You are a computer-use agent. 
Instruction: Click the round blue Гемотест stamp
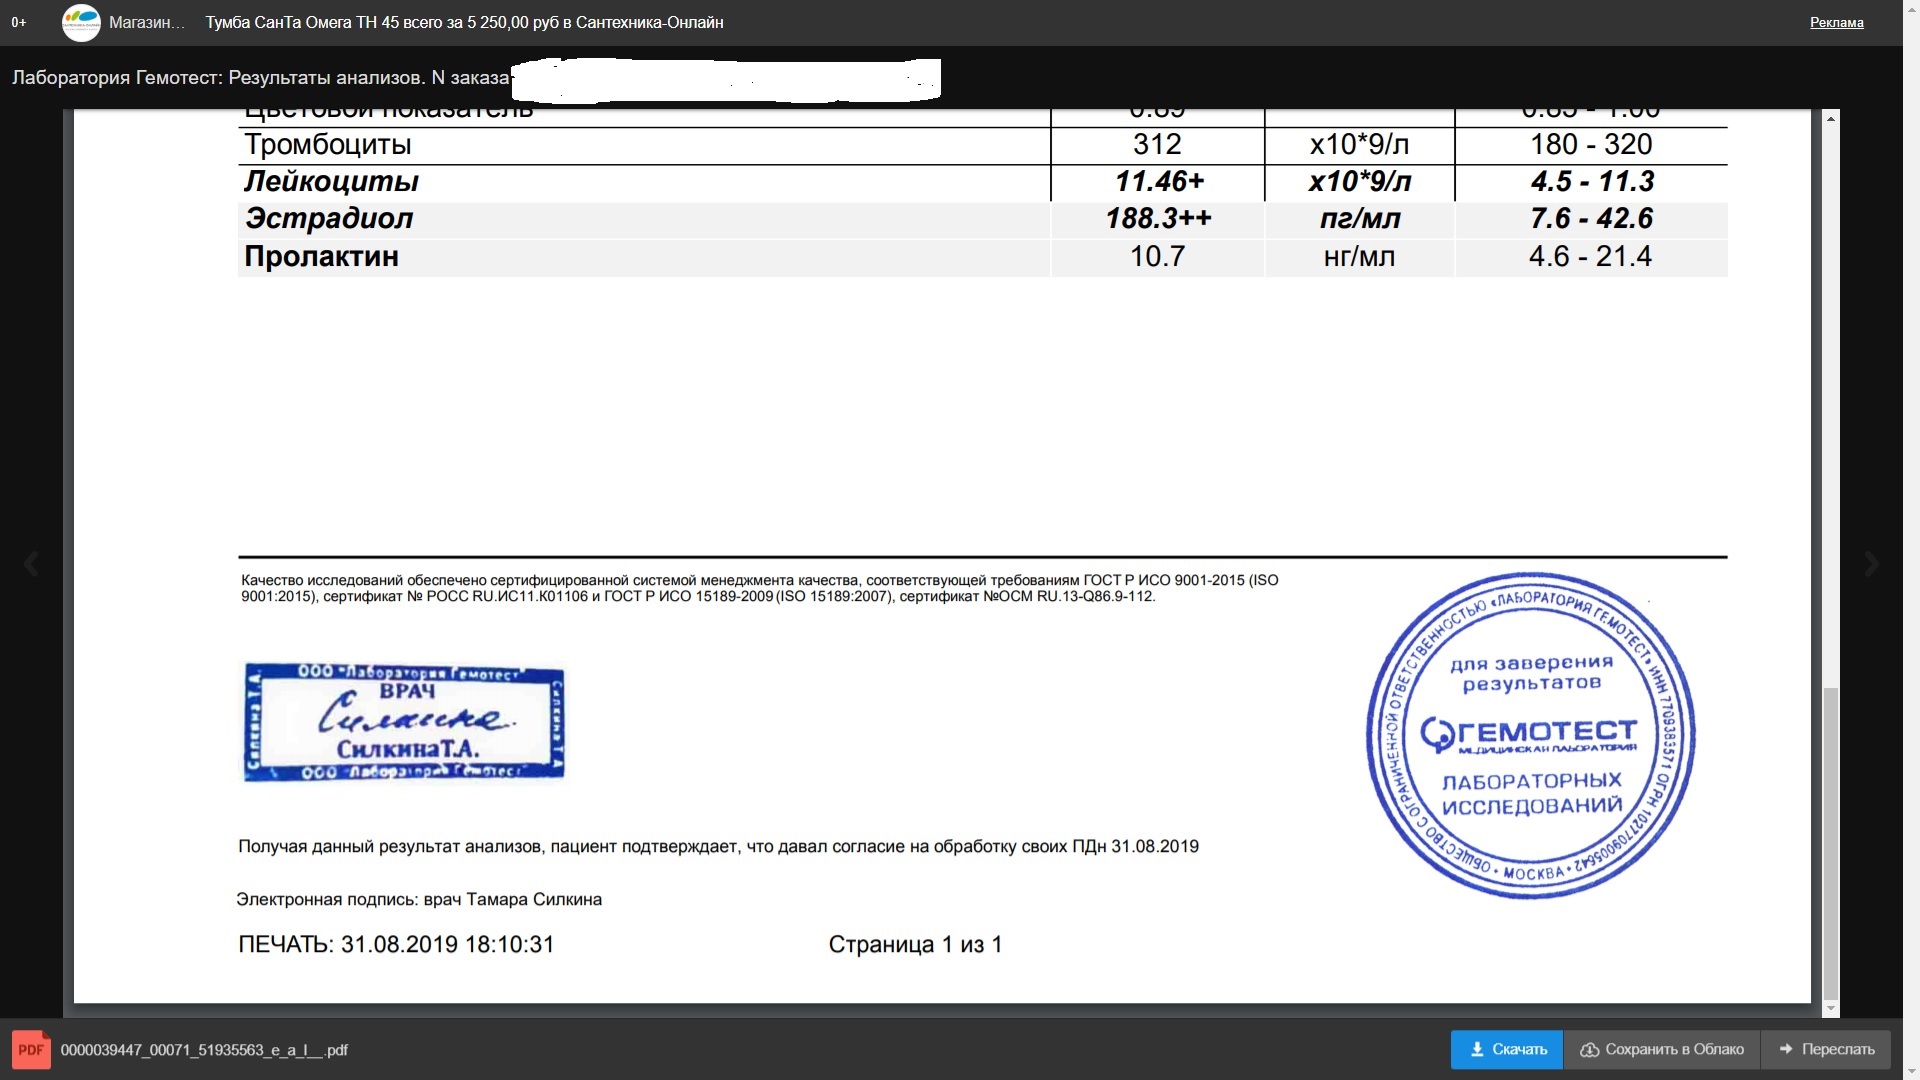click(1531, 735)
